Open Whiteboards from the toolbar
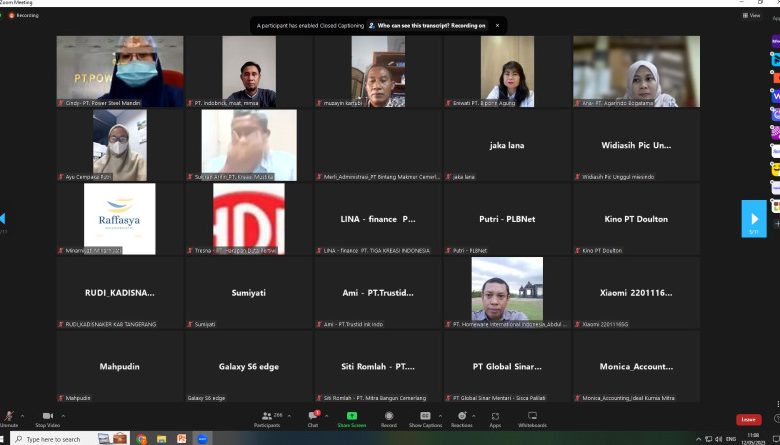The width and height of the screenshot is (780, 445). [532, 416]
